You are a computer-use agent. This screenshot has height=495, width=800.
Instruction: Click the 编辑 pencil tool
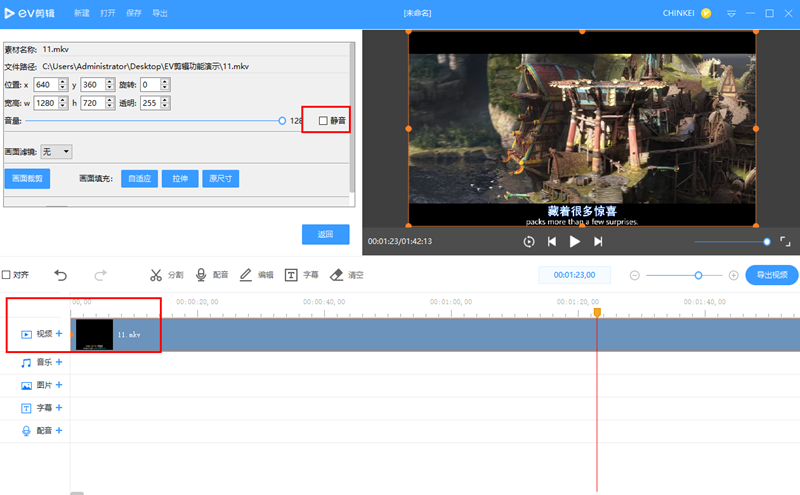click(x=257, y=275)
